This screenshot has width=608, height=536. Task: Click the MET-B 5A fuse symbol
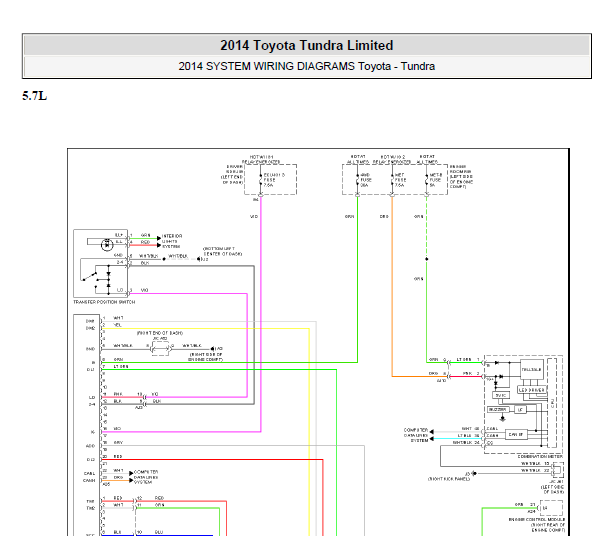427,180
